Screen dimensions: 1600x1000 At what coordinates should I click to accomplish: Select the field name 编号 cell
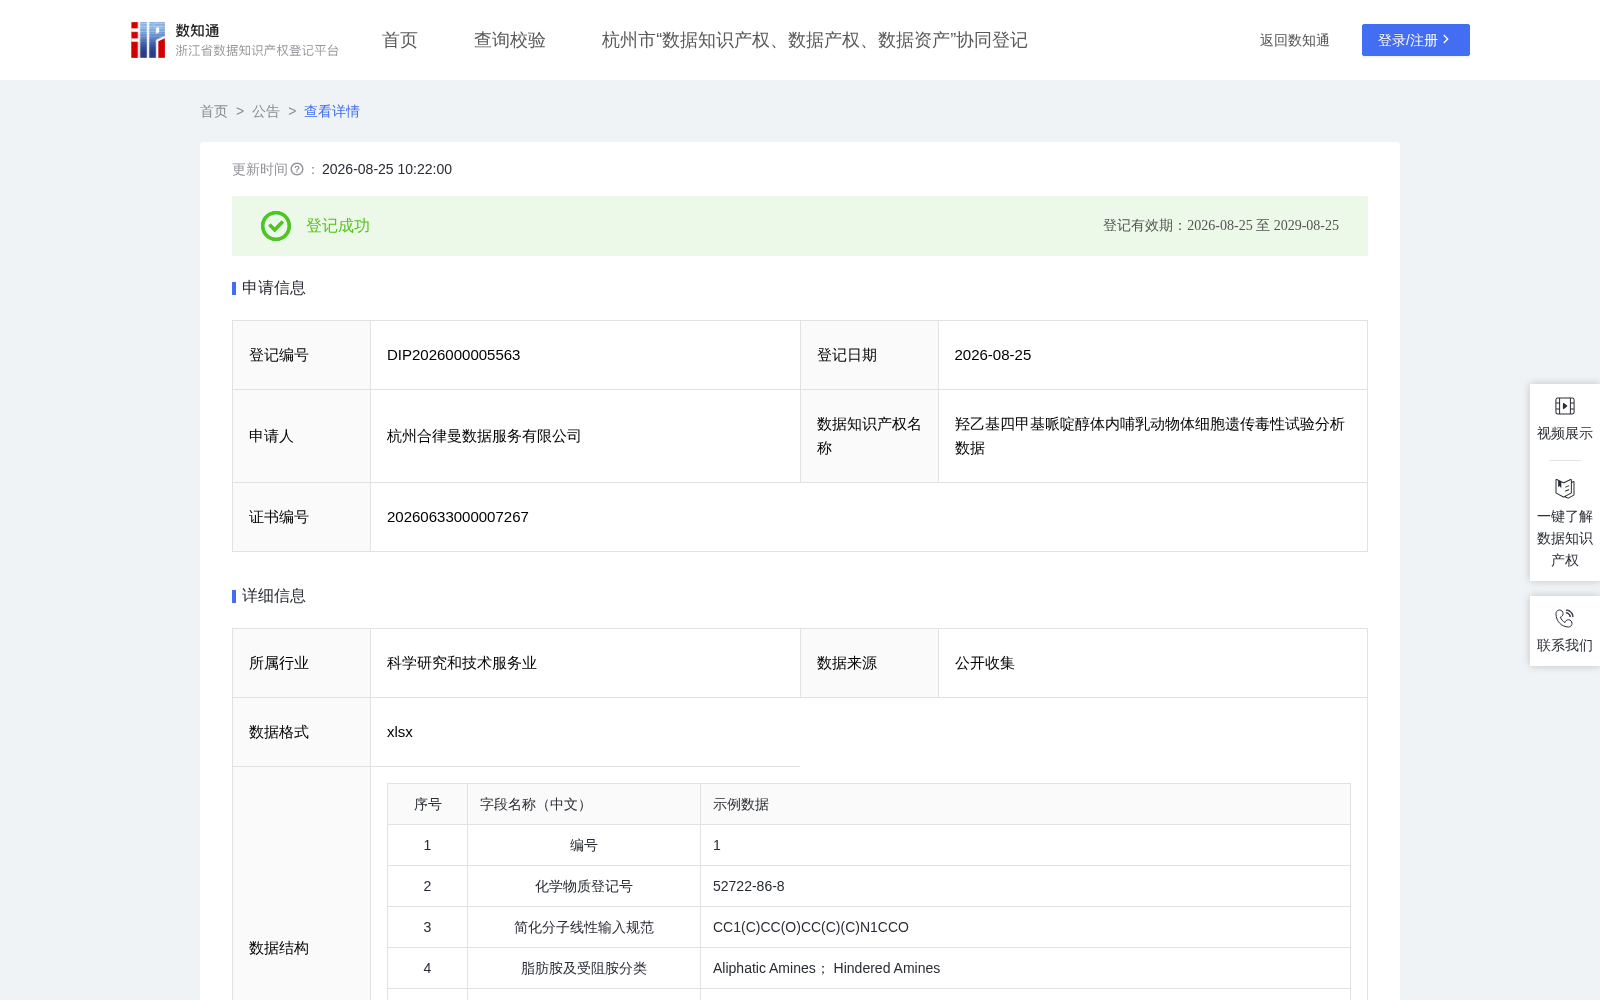point(584,845)
